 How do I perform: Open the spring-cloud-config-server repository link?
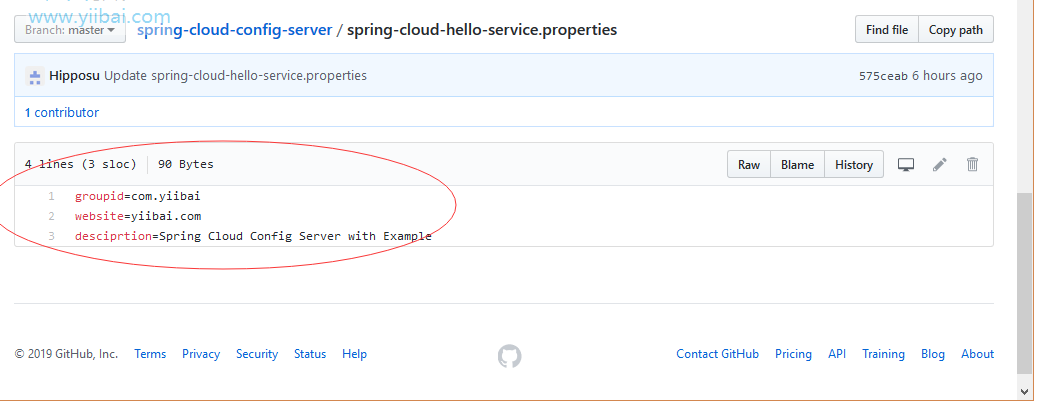pos(235,30)
